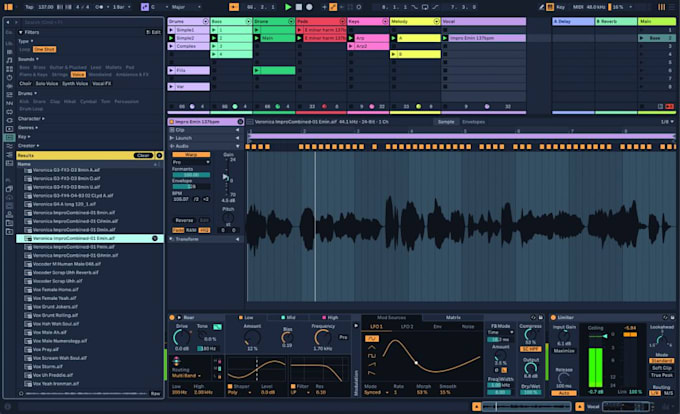Open the Samples icon highlighted in the browser sidebar
680x414 pixels.
click(9, 137)
